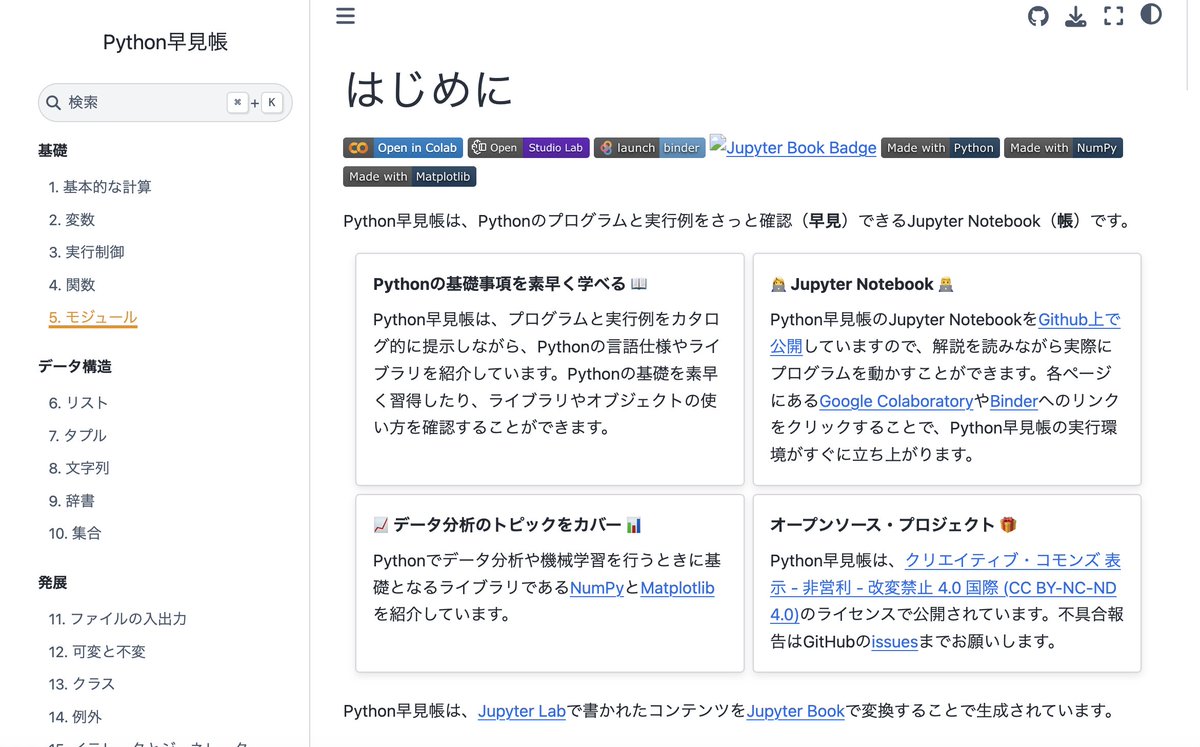This screenshot has height=747, width=1200.
Task: Open chapter 14. 例外
Action: coord(75,717)
